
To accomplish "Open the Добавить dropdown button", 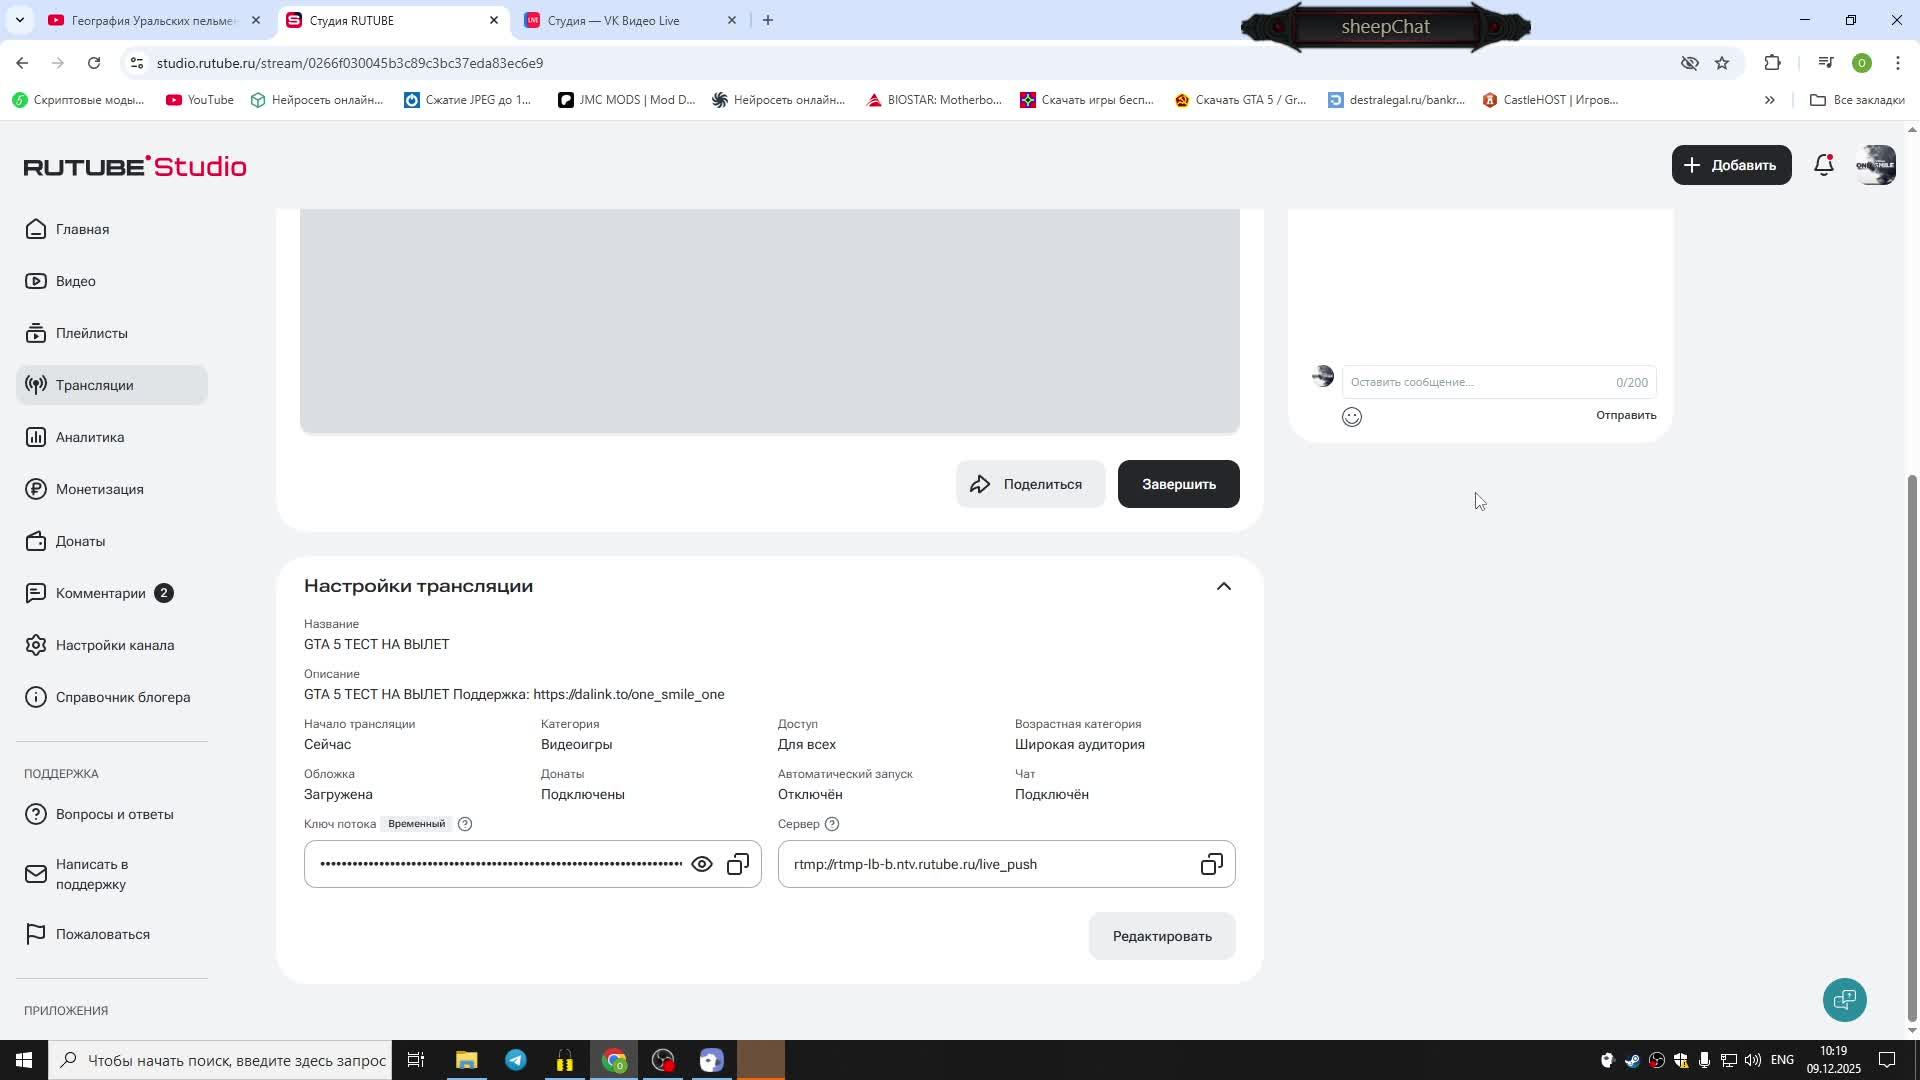I will tap(1731, 165).
